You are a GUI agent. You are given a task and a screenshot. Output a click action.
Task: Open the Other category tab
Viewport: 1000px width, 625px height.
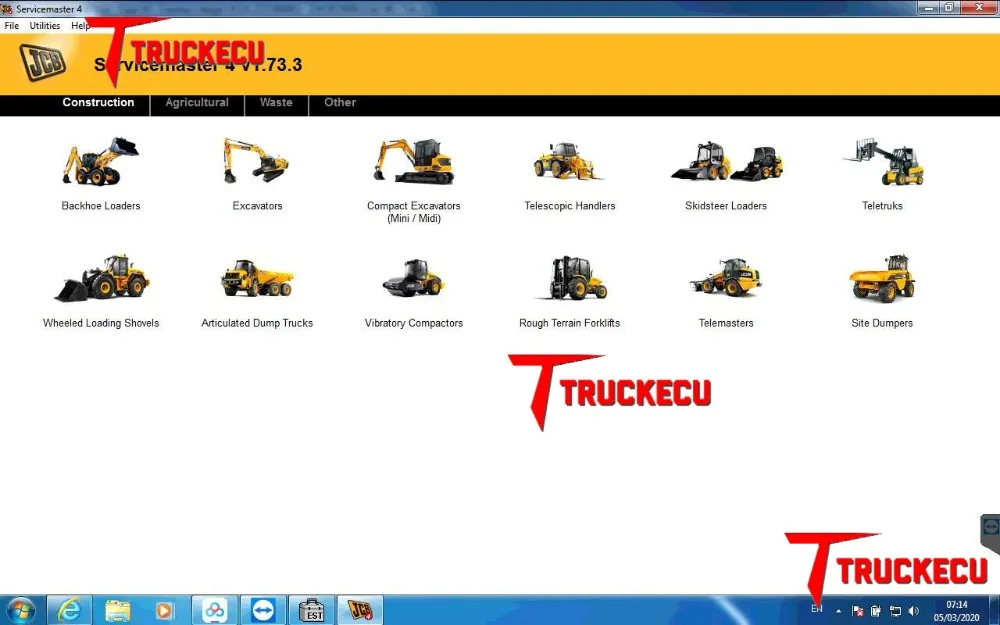(340, 103)
